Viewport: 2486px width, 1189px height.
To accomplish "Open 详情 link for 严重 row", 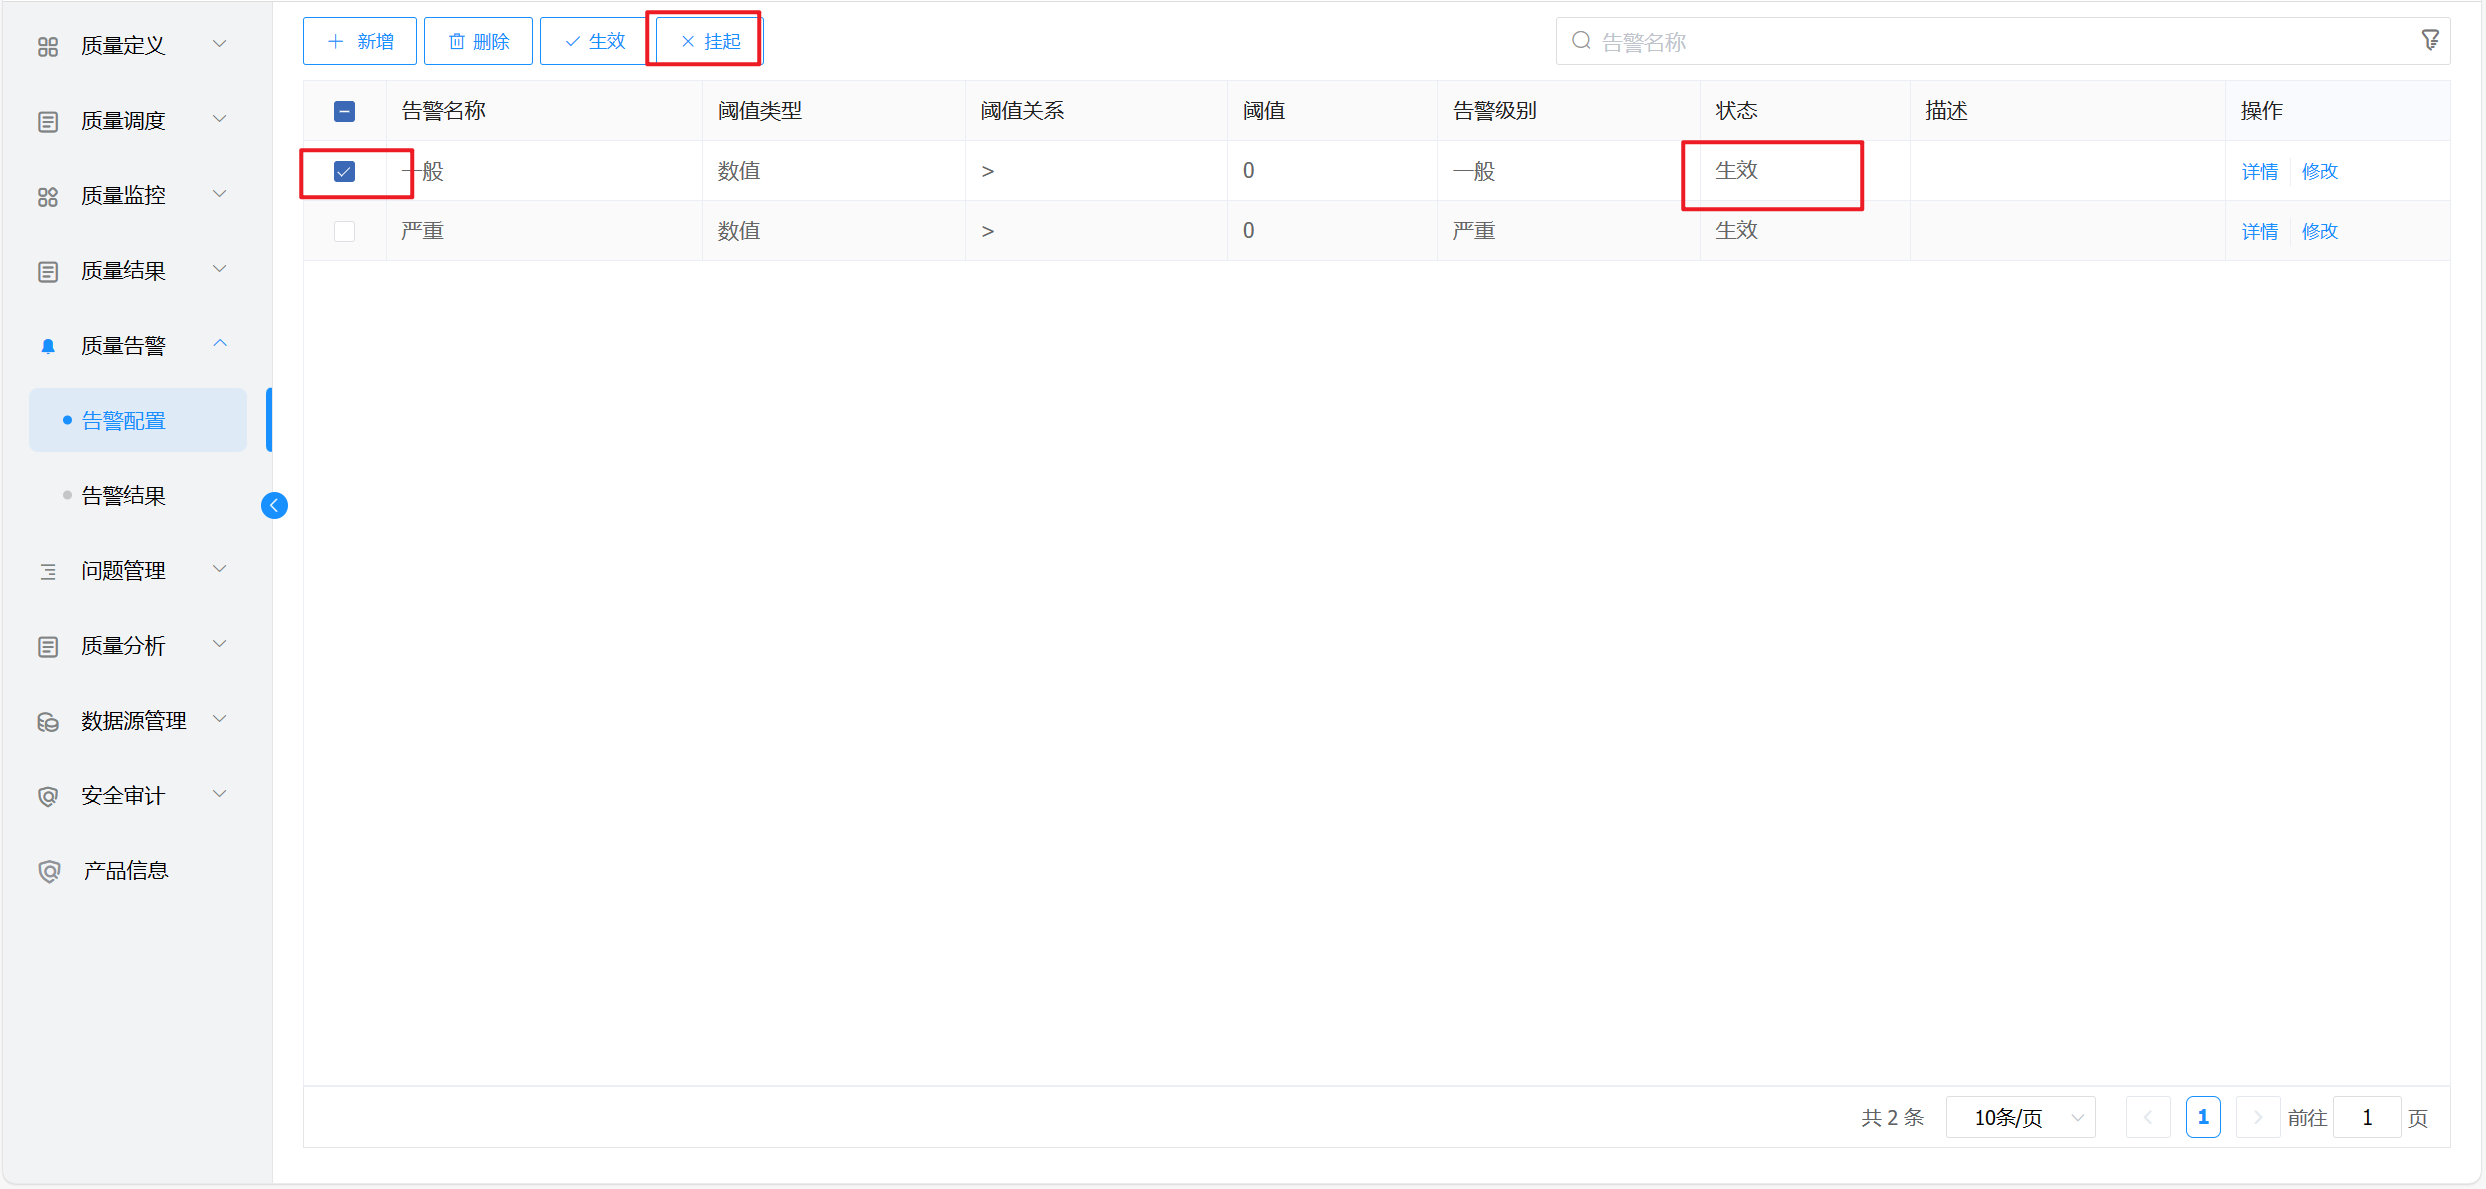I will [x=2259, y=231].
